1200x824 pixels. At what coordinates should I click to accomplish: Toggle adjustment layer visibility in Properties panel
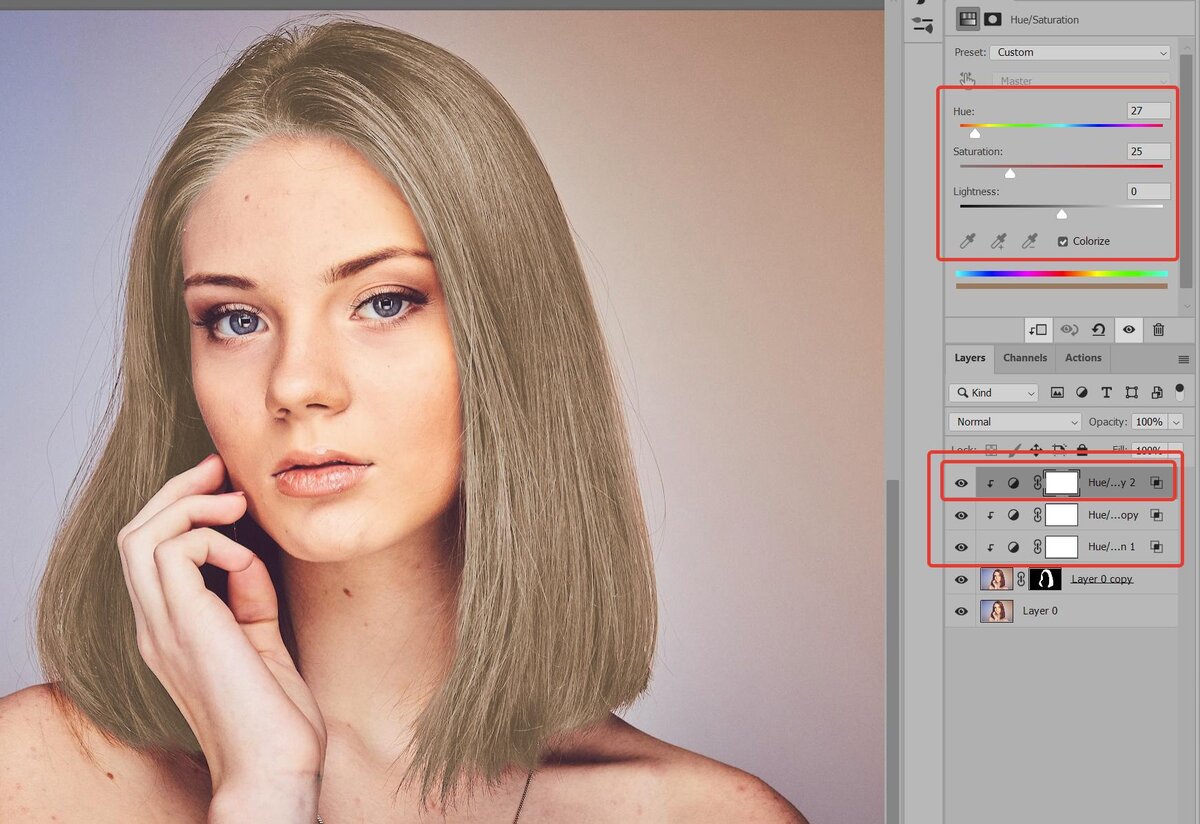[1128, 329]
